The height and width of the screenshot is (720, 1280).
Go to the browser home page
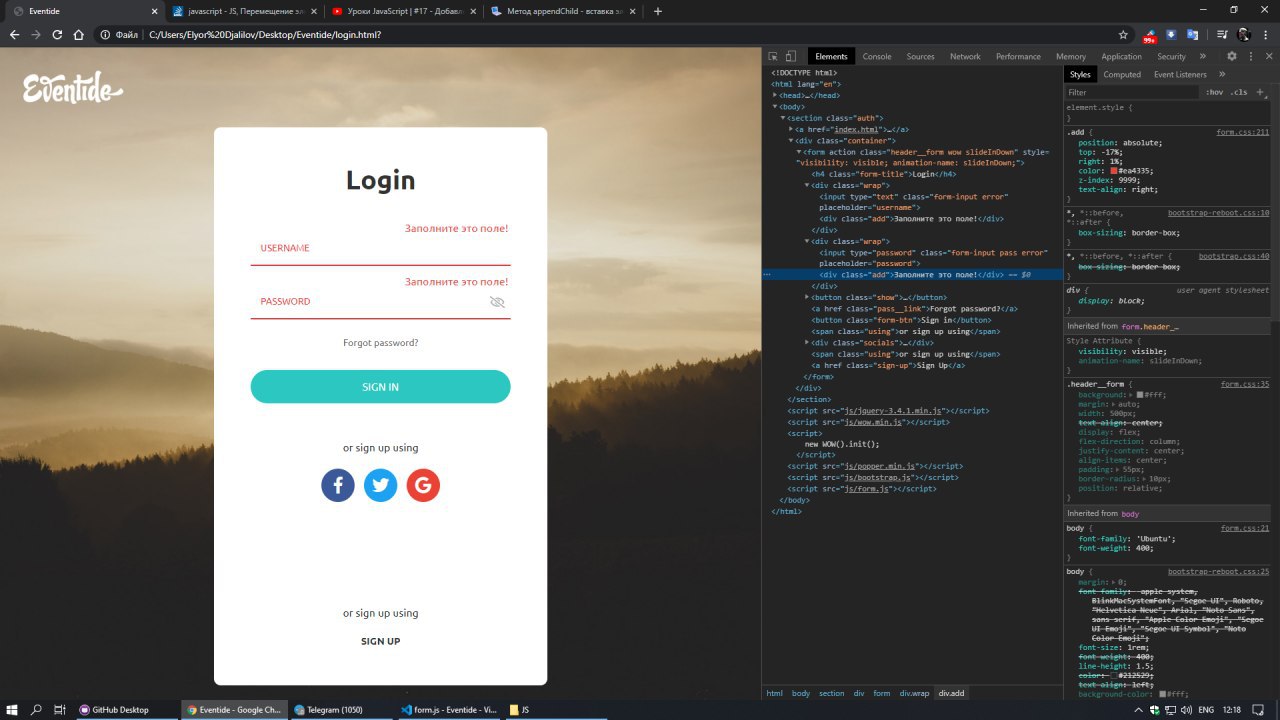79,34
